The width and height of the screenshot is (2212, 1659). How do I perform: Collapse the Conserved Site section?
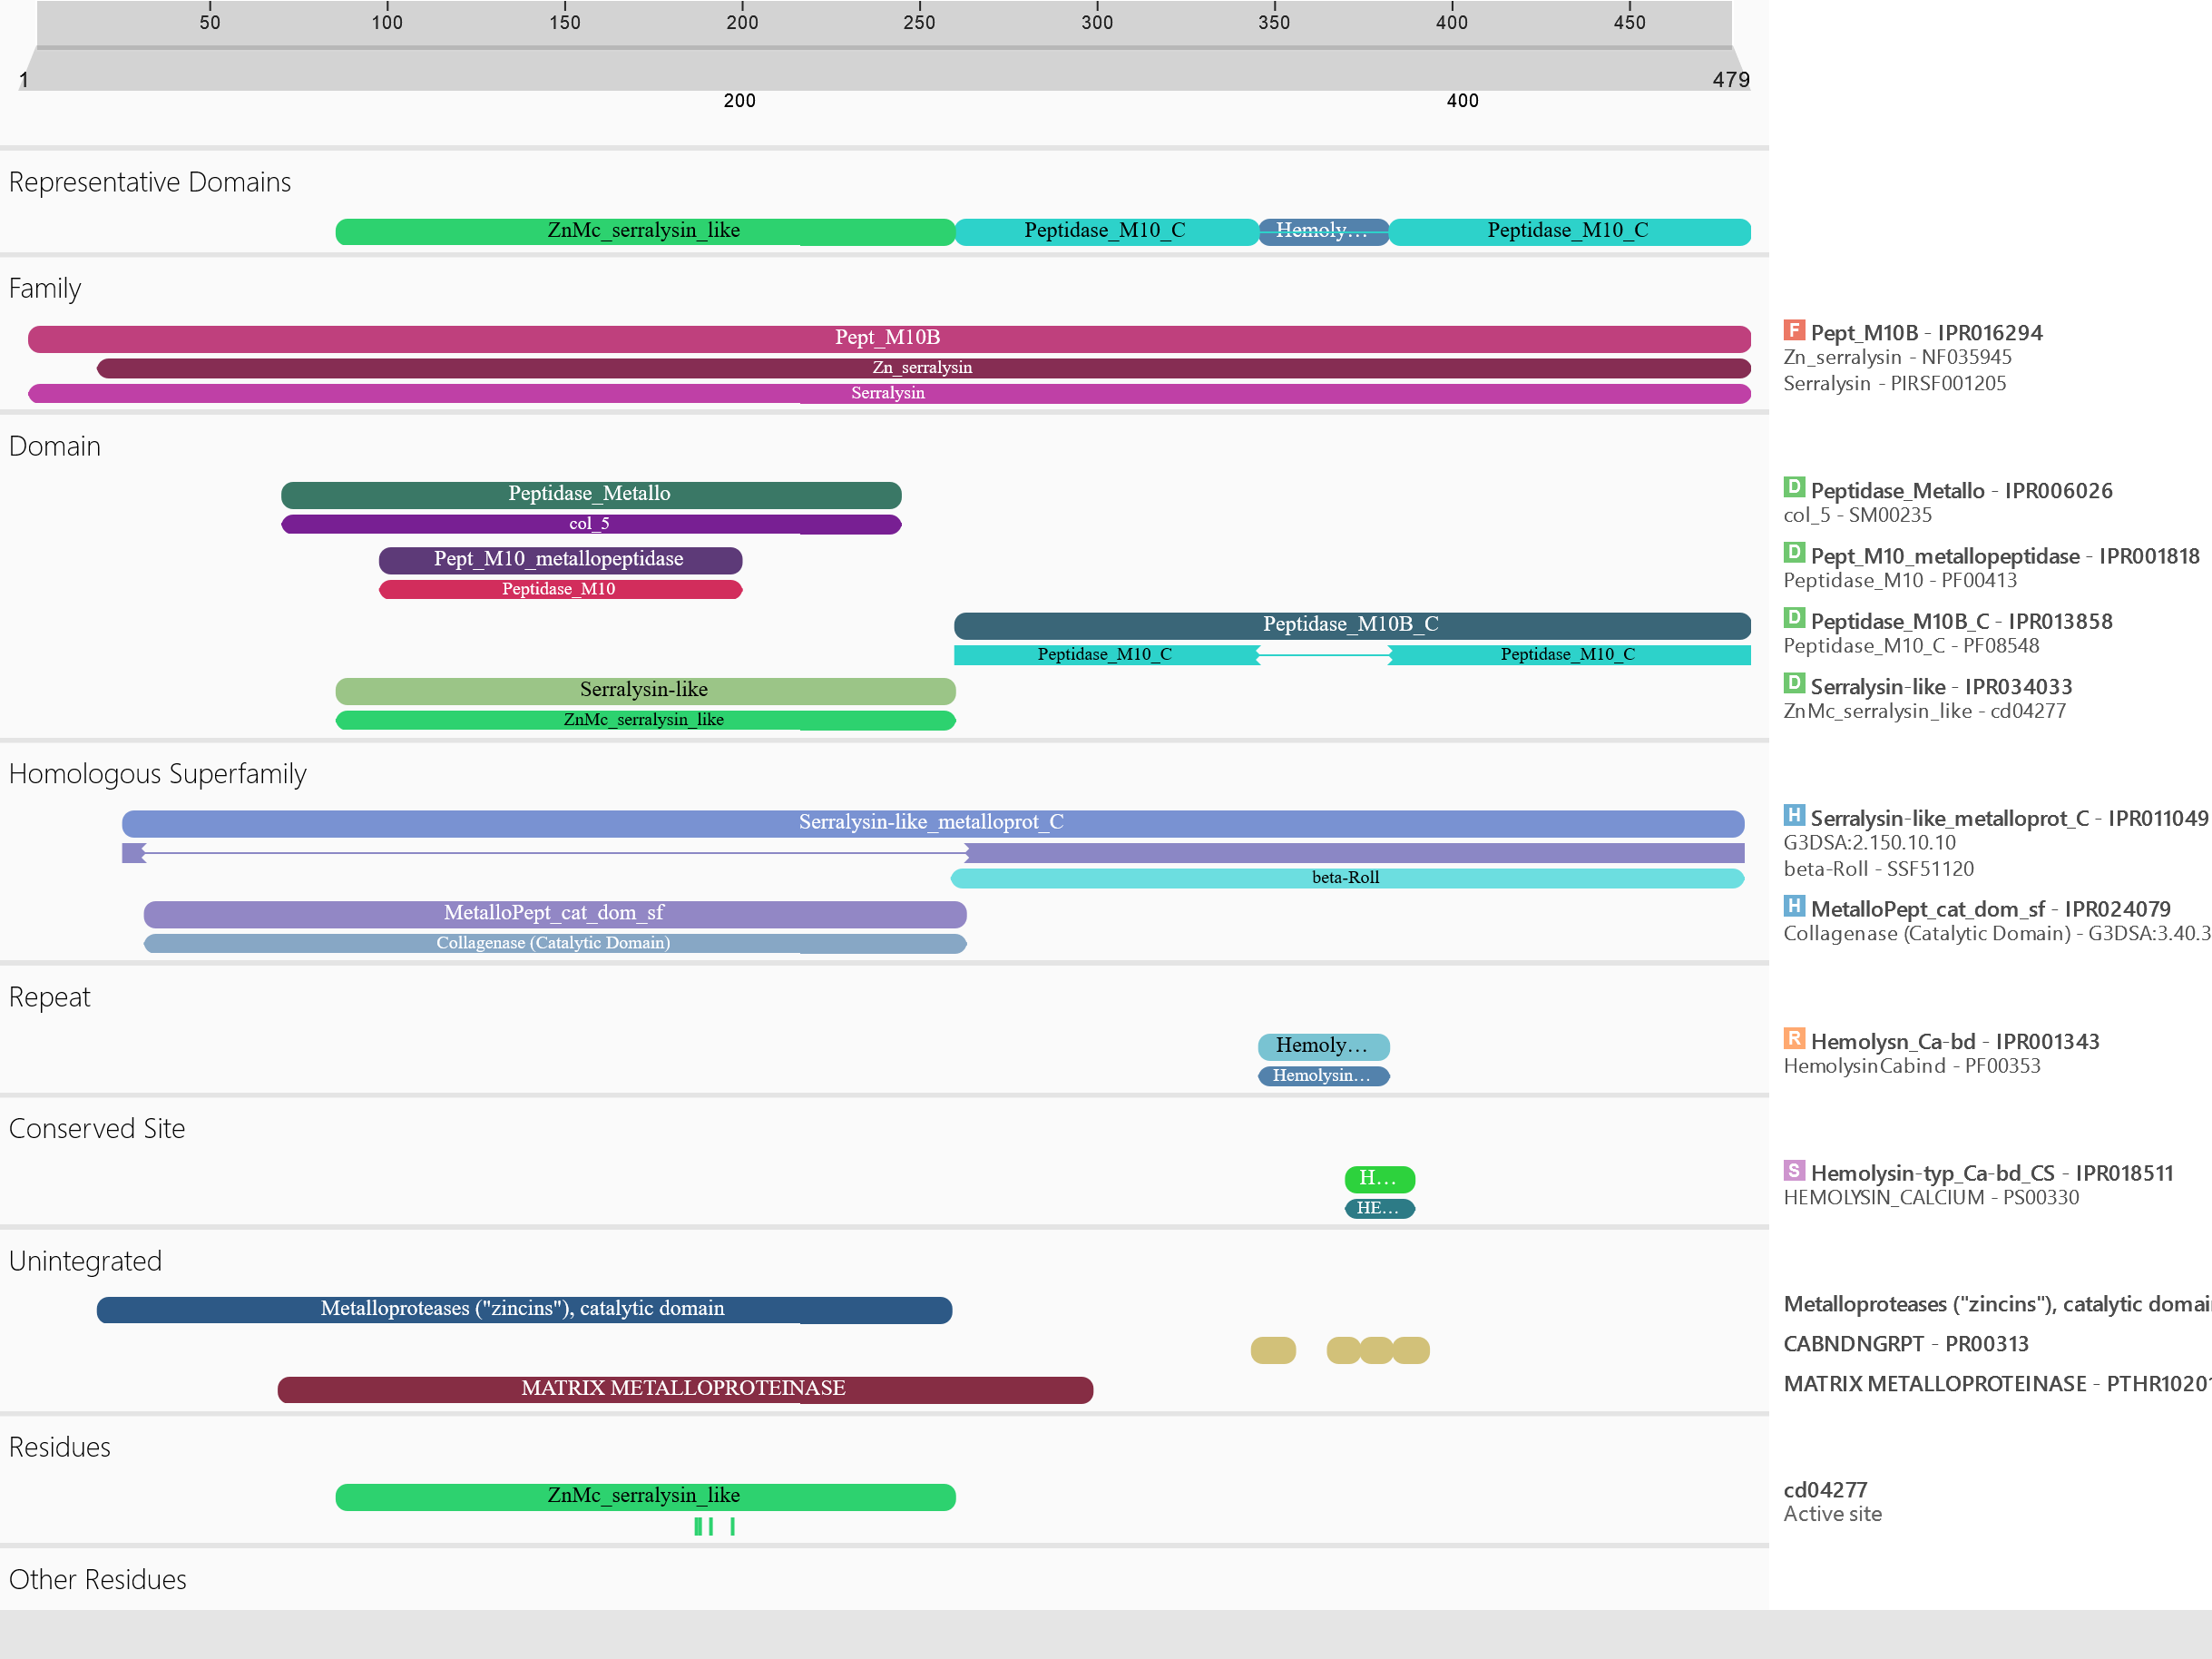(x=97, y=1128)
